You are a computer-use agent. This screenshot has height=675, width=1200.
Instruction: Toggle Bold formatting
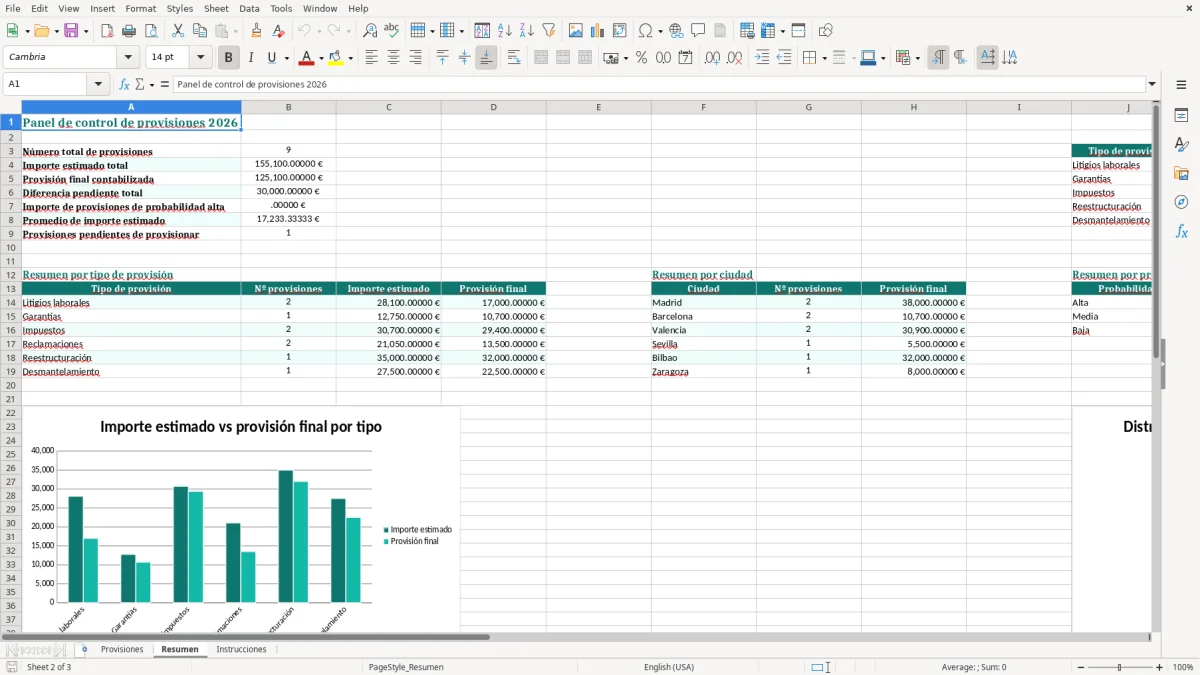228,58
